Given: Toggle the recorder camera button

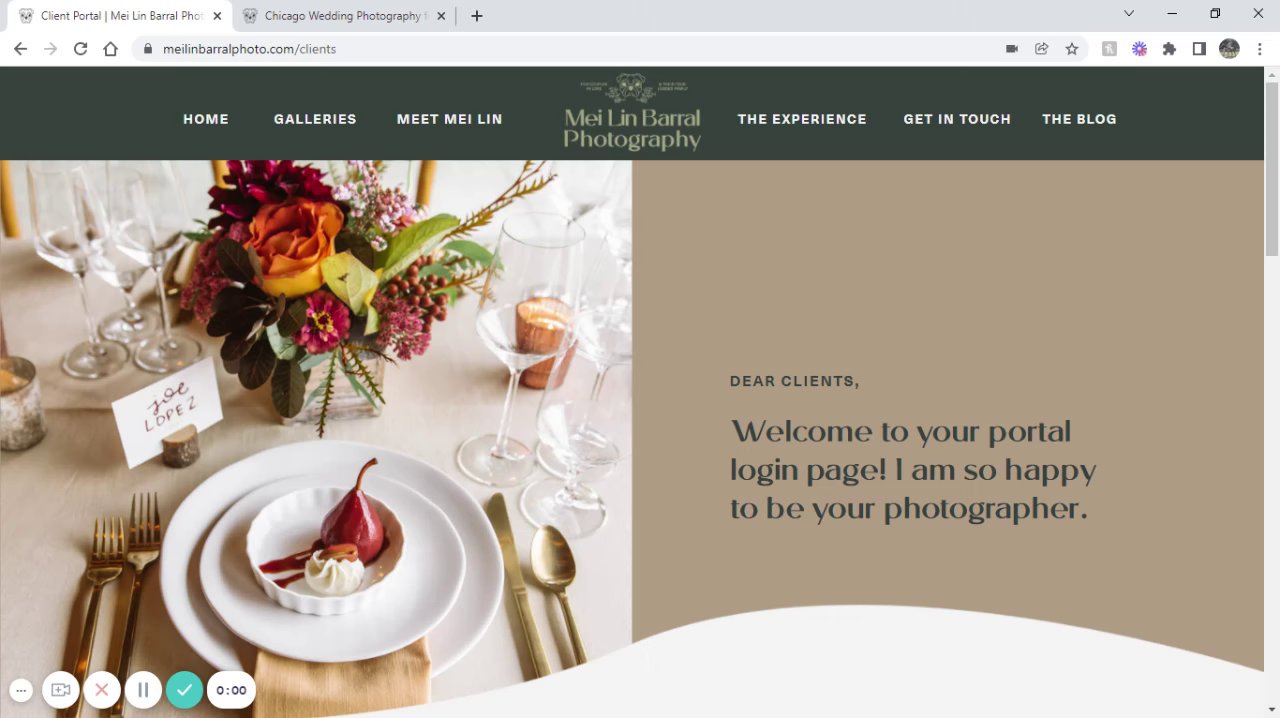Looking at the screenshot, I should click(60, 690).
